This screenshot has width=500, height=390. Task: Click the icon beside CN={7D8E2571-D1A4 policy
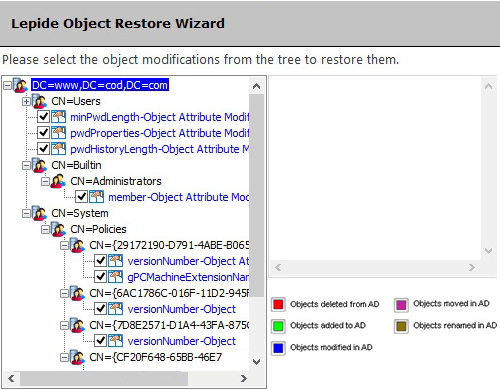[77, 325]
